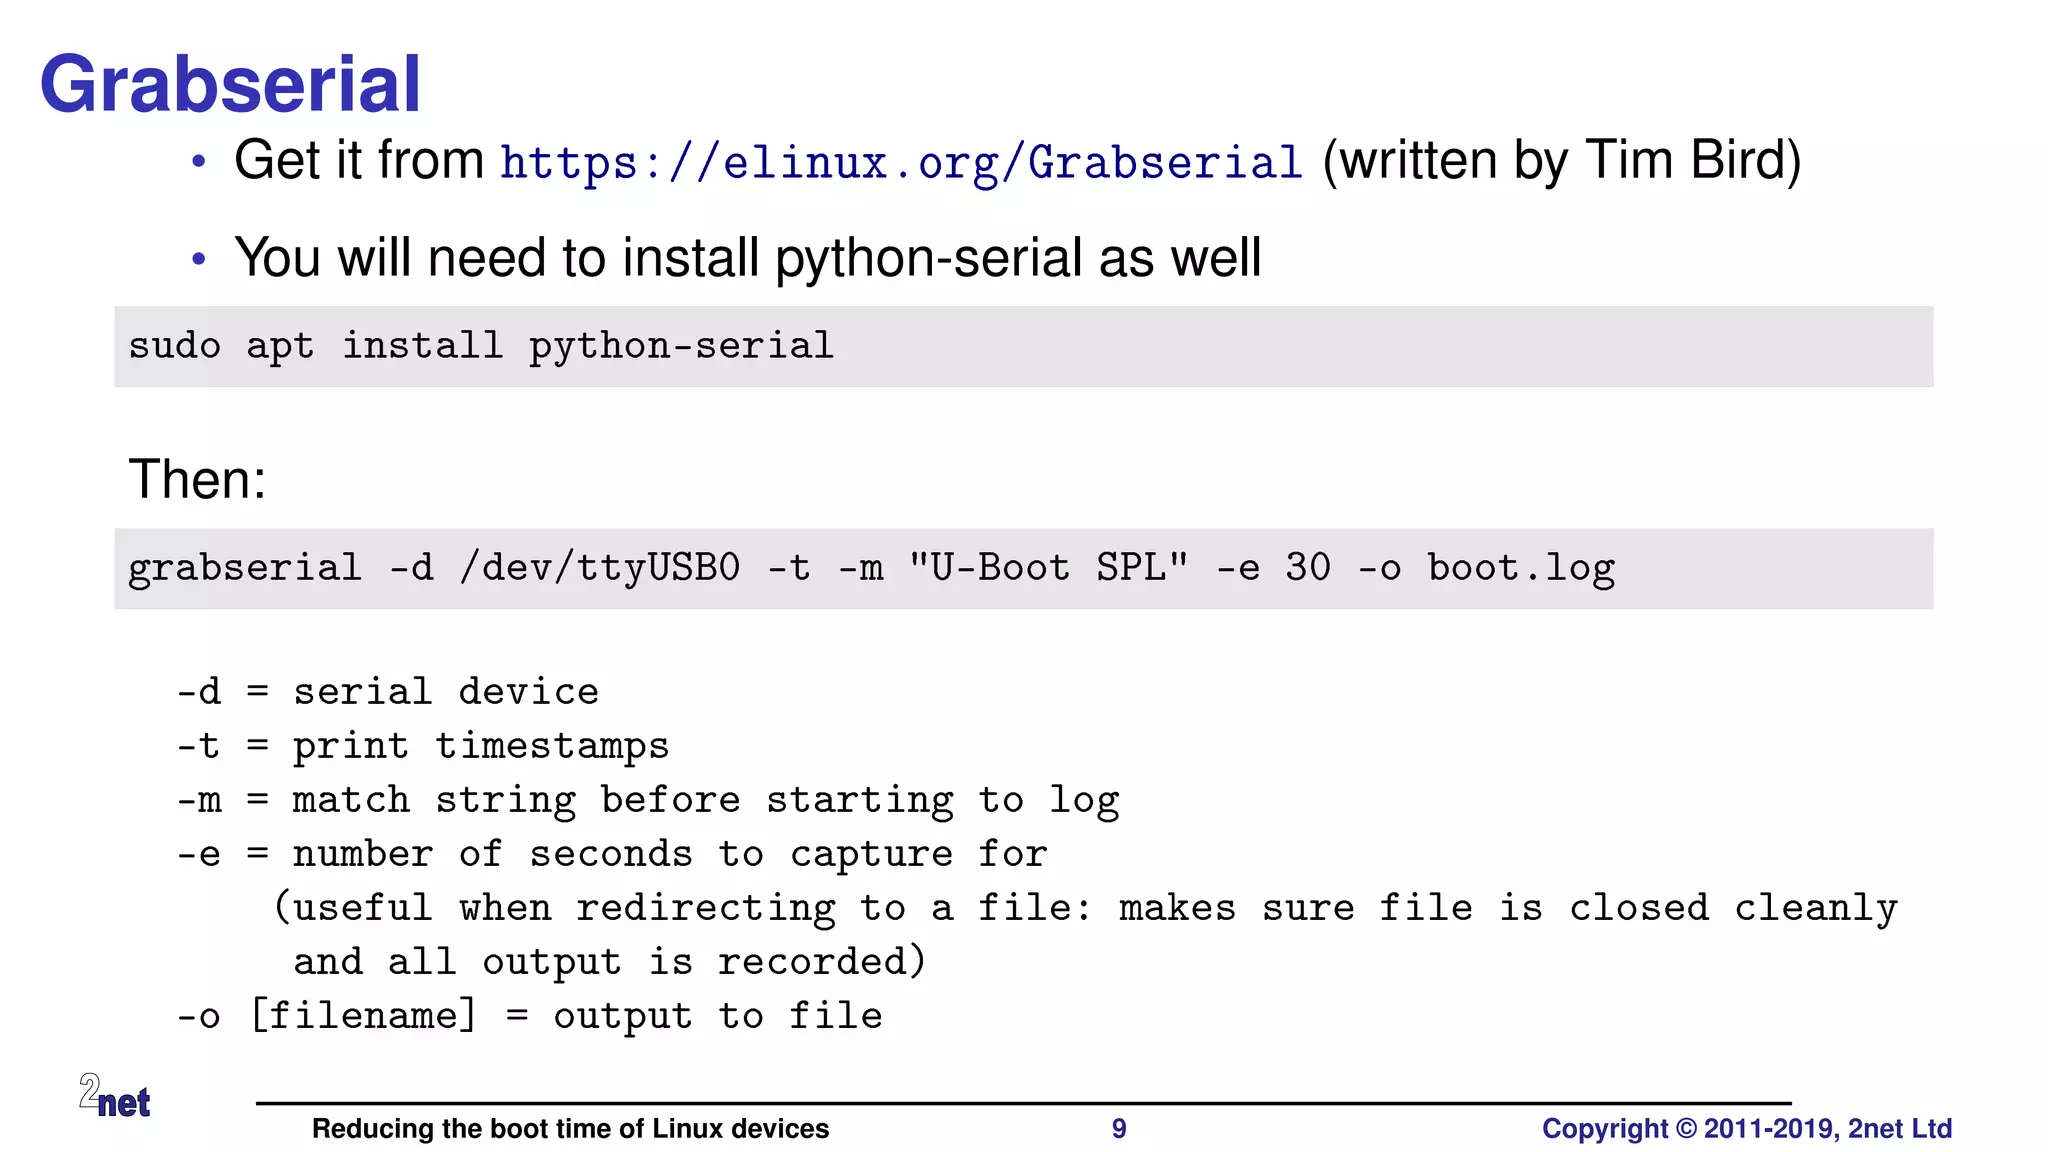Click the Grabserial slide title
Screen dimensions: 2048x1152
[230, 84]
